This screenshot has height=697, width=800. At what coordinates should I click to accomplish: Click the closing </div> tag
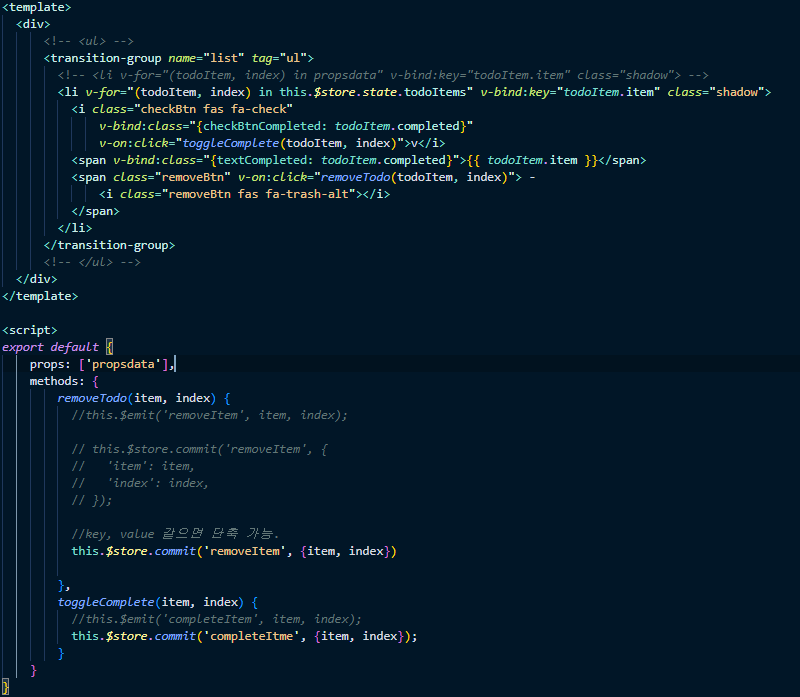[x=36, y=279]
